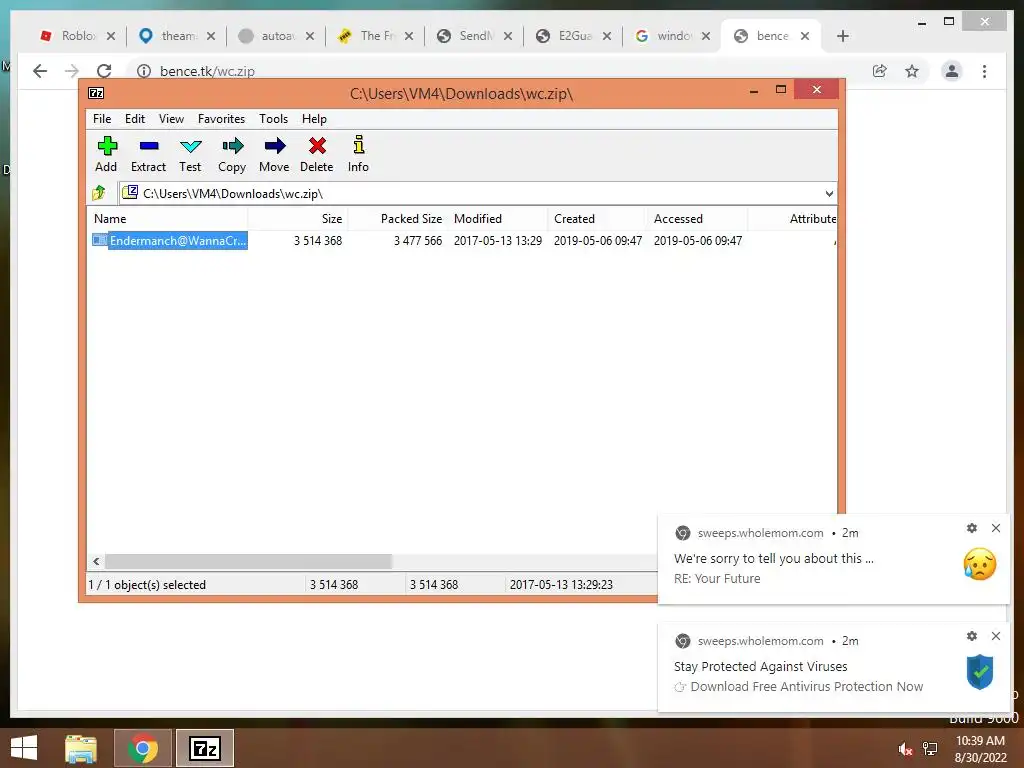Open the Windows Start button
Screen dimensions: 1024x768
pos(24,748)
